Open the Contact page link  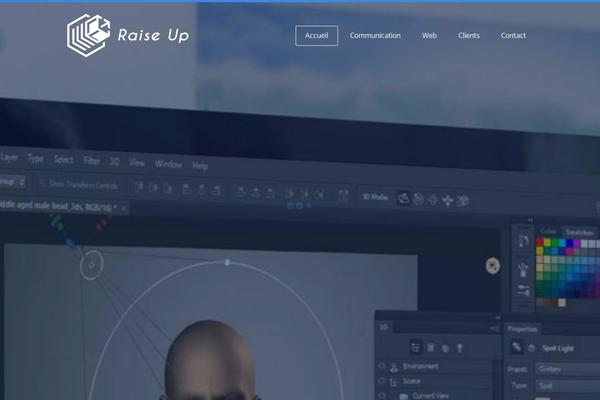tap(513, 36)
